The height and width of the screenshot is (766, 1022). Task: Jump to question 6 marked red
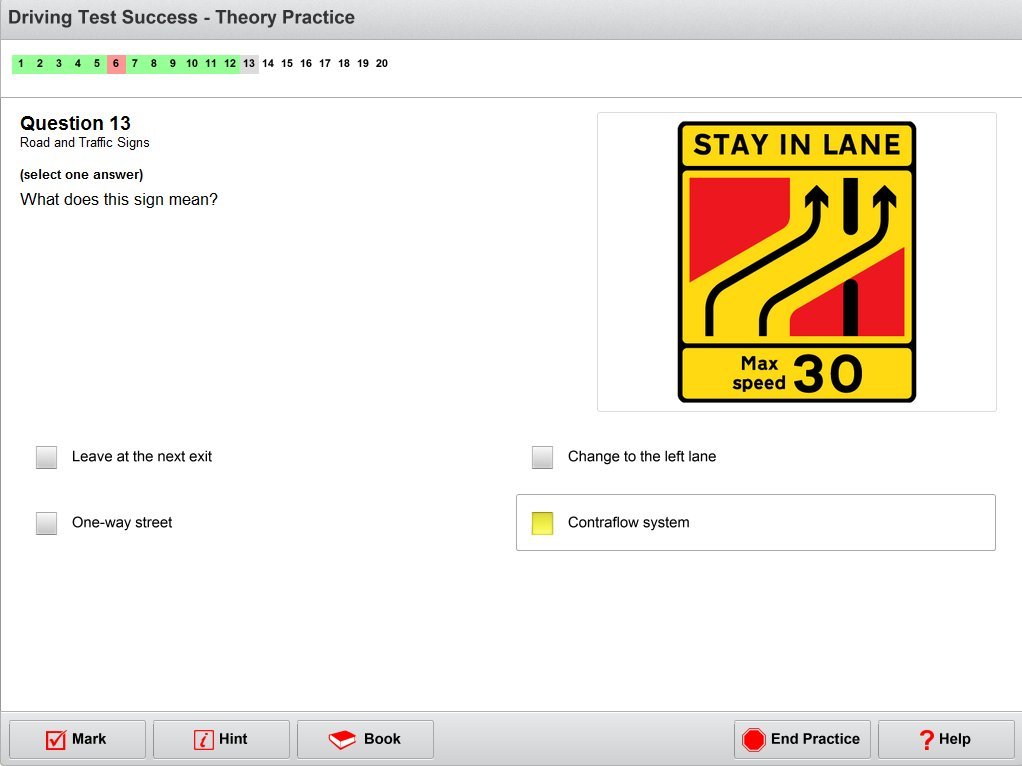coord(116,64)
